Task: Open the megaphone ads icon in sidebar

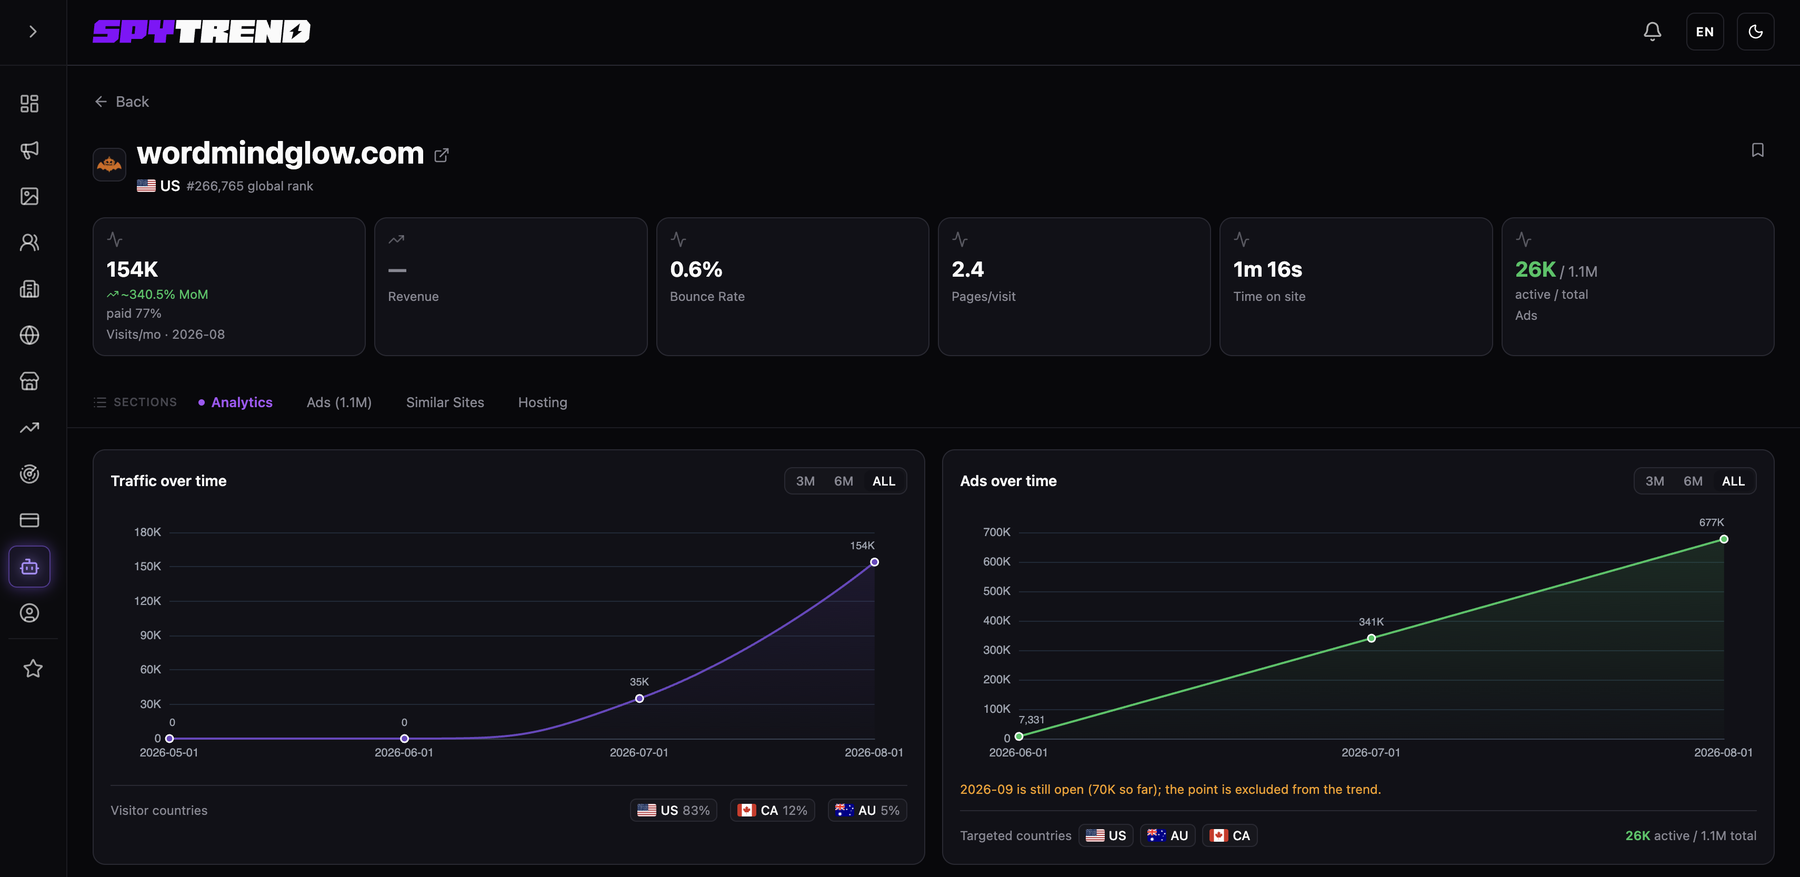Action: (x=30, y=150)
